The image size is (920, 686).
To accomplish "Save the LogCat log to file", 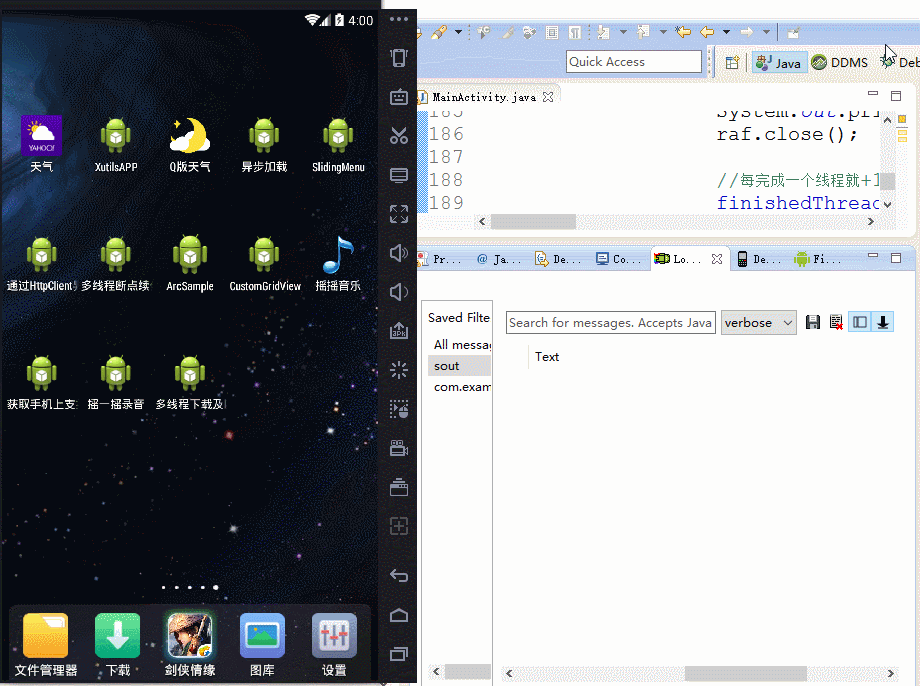I will (x=813, y=322).
